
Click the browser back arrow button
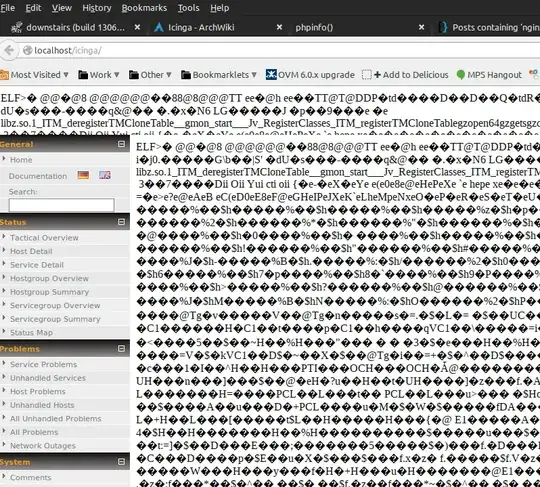pyautogui.click(x=9, y=50)
